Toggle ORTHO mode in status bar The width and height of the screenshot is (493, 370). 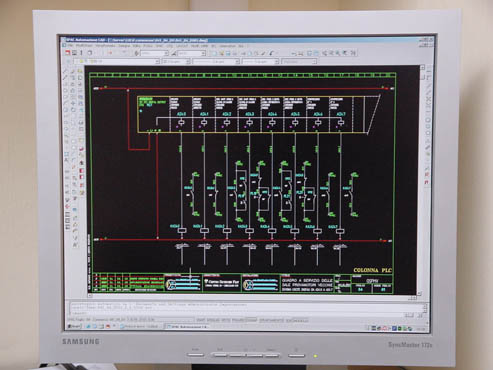pyautogui.click(x=226, y=320)
